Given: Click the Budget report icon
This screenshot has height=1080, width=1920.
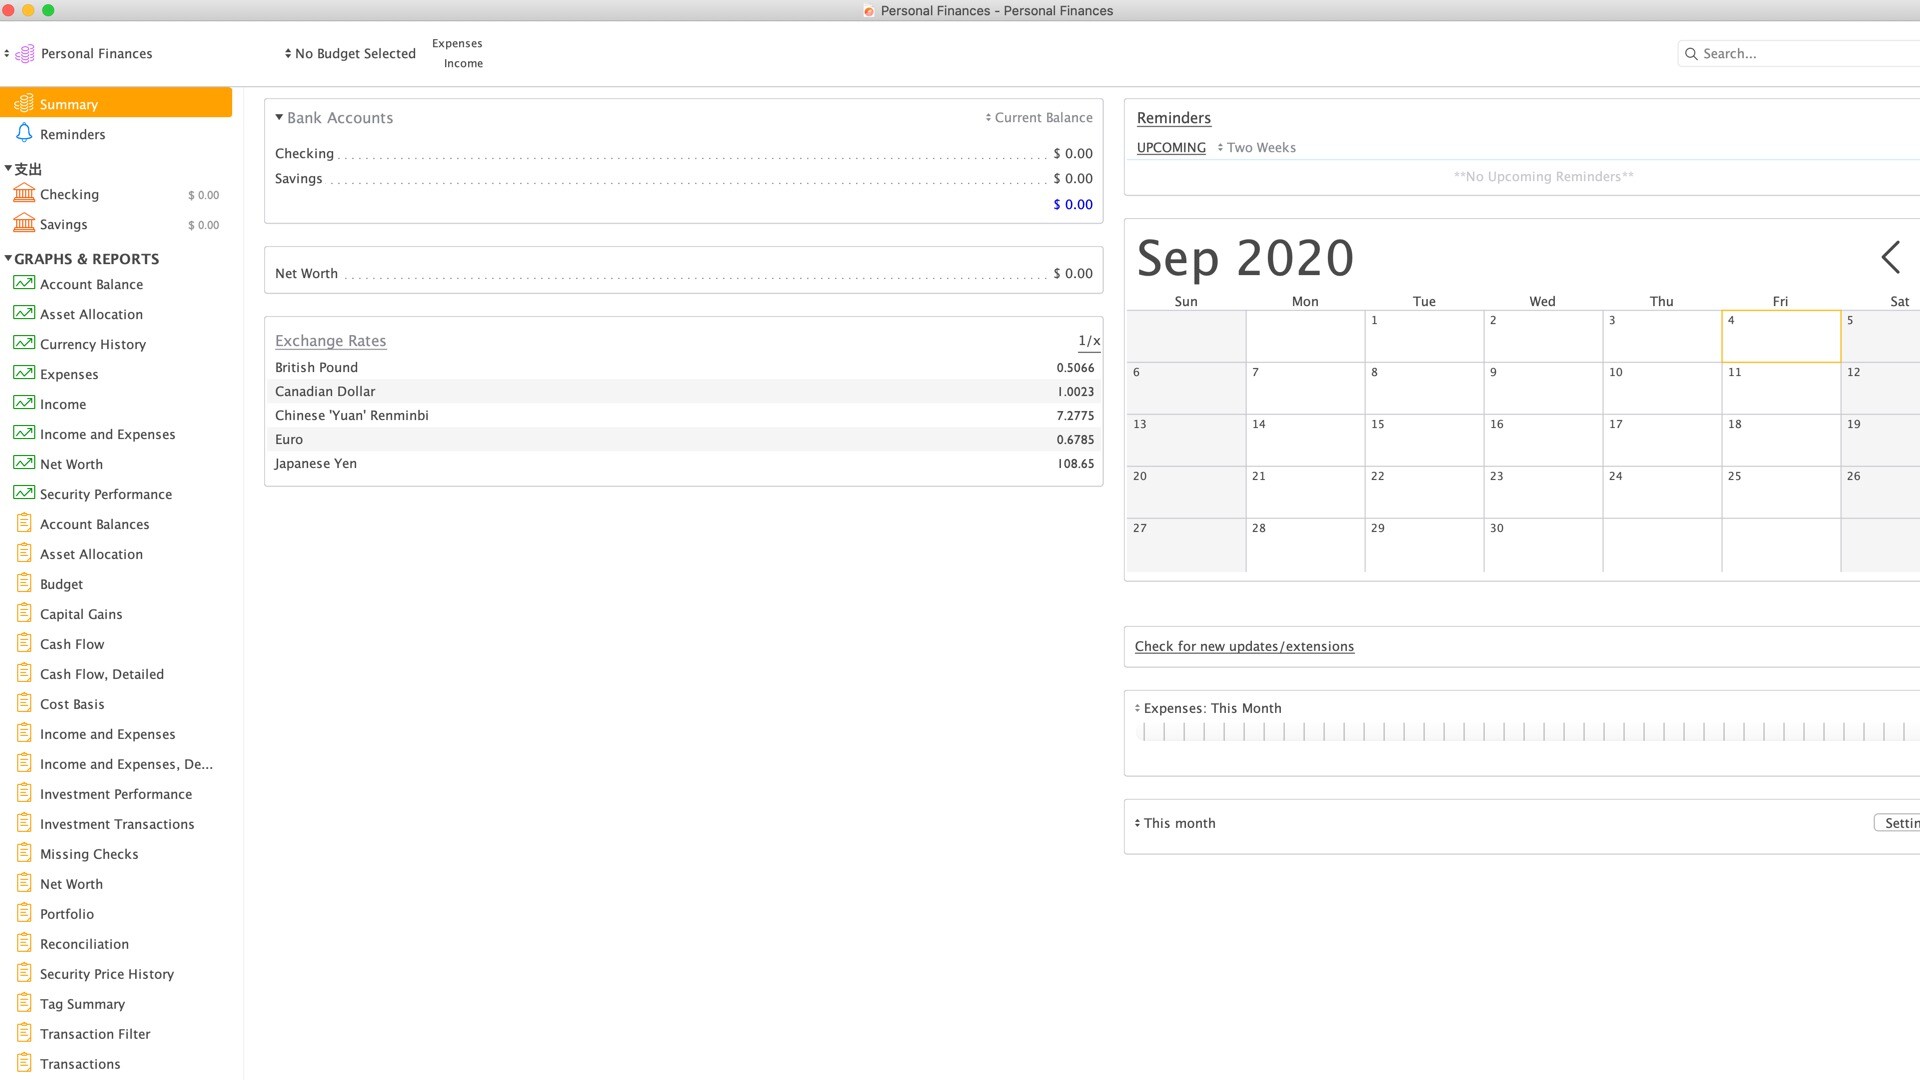Looking at the screenshot, I should [24, 583].
